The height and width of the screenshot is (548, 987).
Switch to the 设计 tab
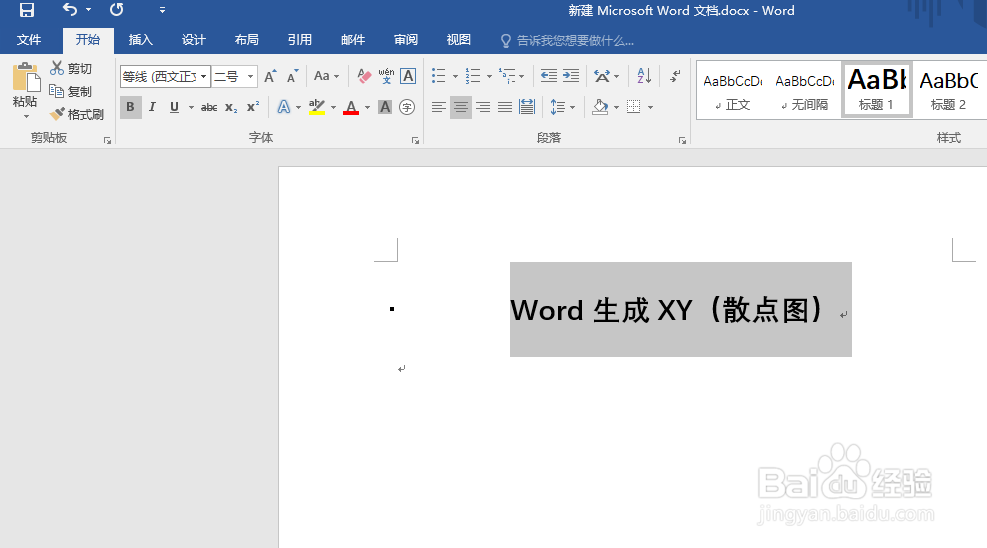pyautogui.click(x=193, y=40)
